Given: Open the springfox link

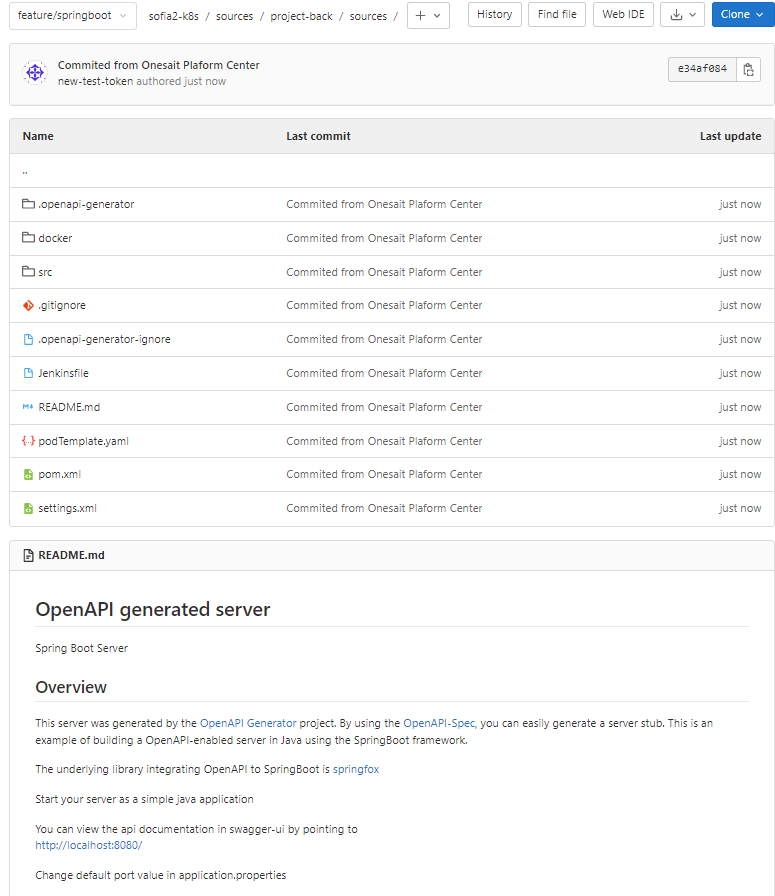Looking at the screenshot, I should [356, 769].
